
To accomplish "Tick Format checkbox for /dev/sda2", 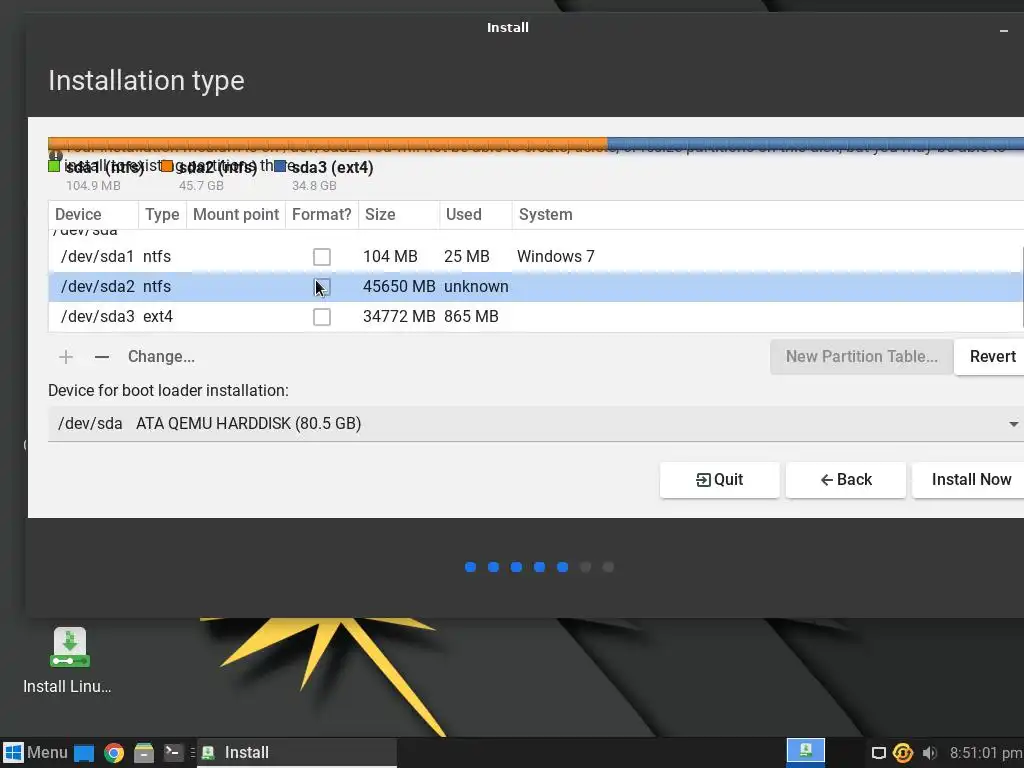I will click(x=321, y=287).
